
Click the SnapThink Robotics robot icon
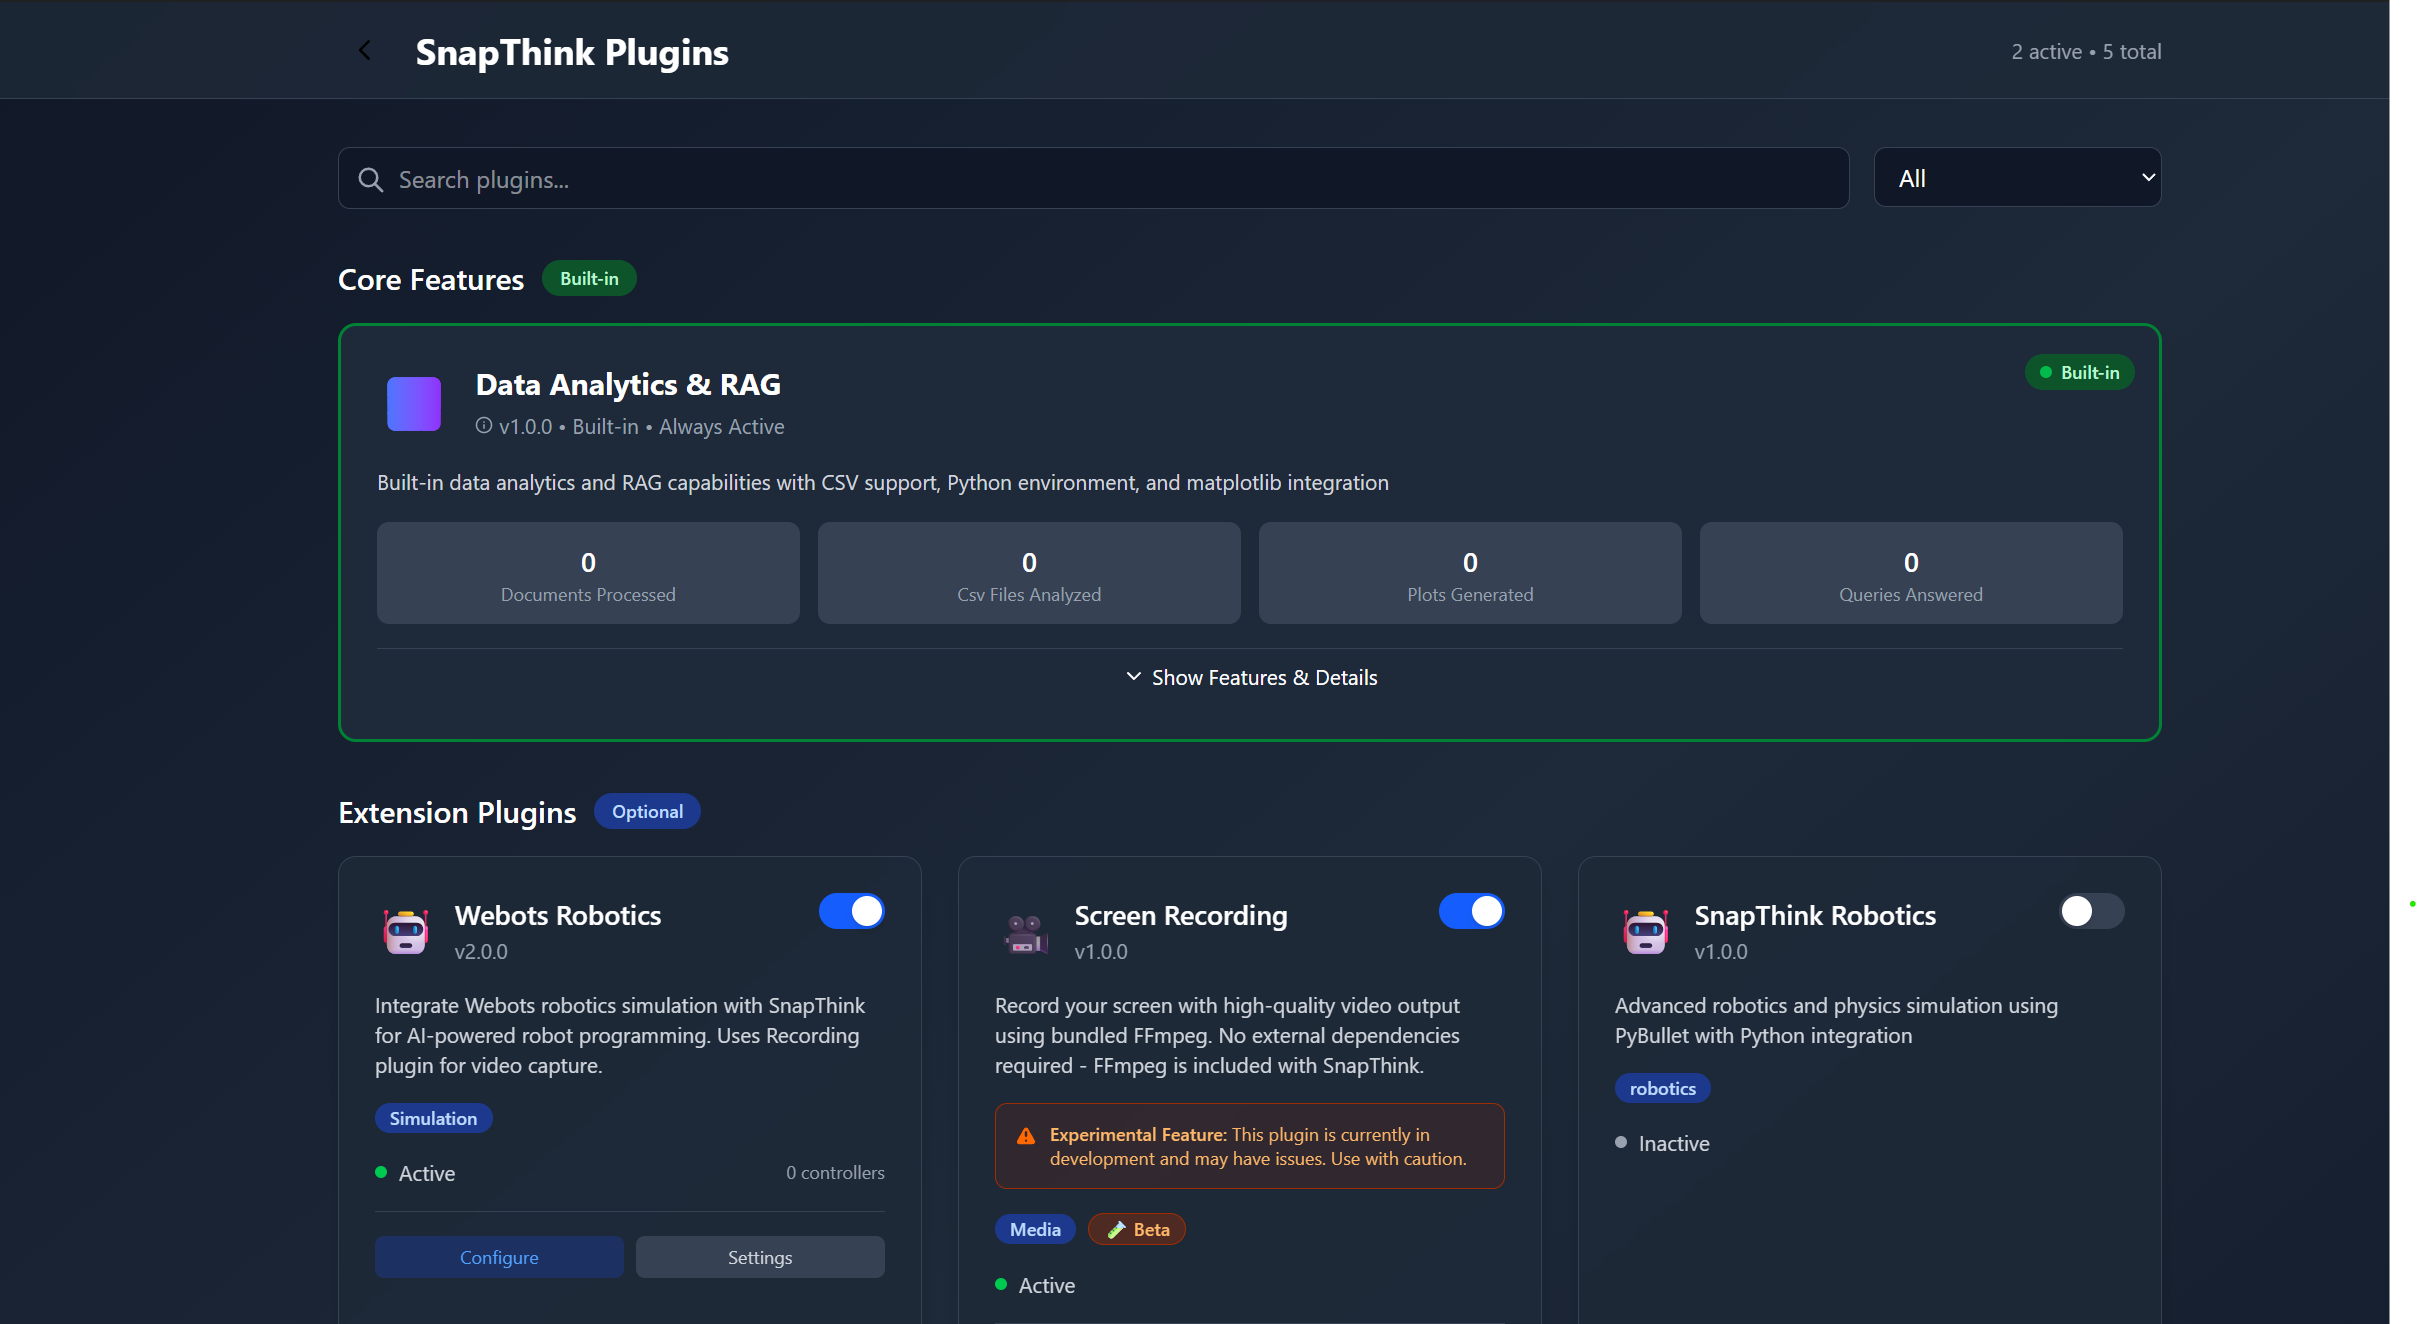point(1645,931)
